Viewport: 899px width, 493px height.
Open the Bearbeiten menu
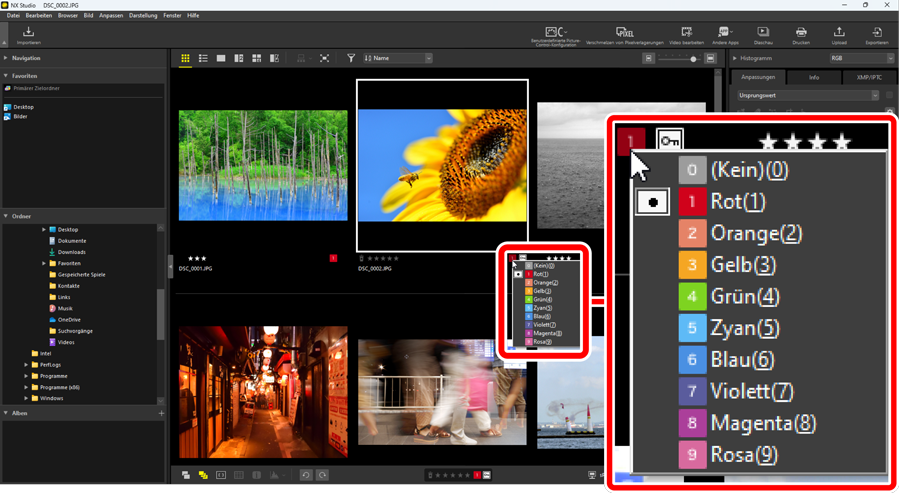click(x=39, y=16)
